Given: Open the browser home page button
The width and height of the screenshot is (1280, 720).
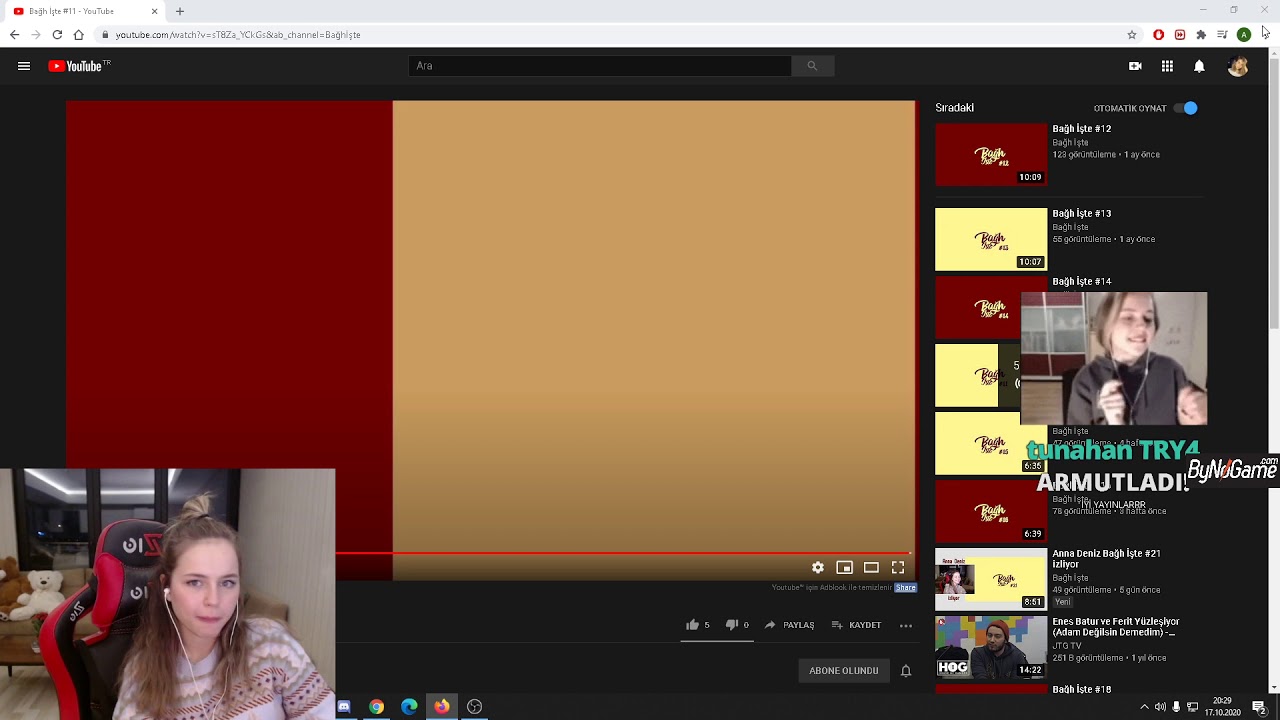Looking at the screenshot, I should click(x=78, y=35).
